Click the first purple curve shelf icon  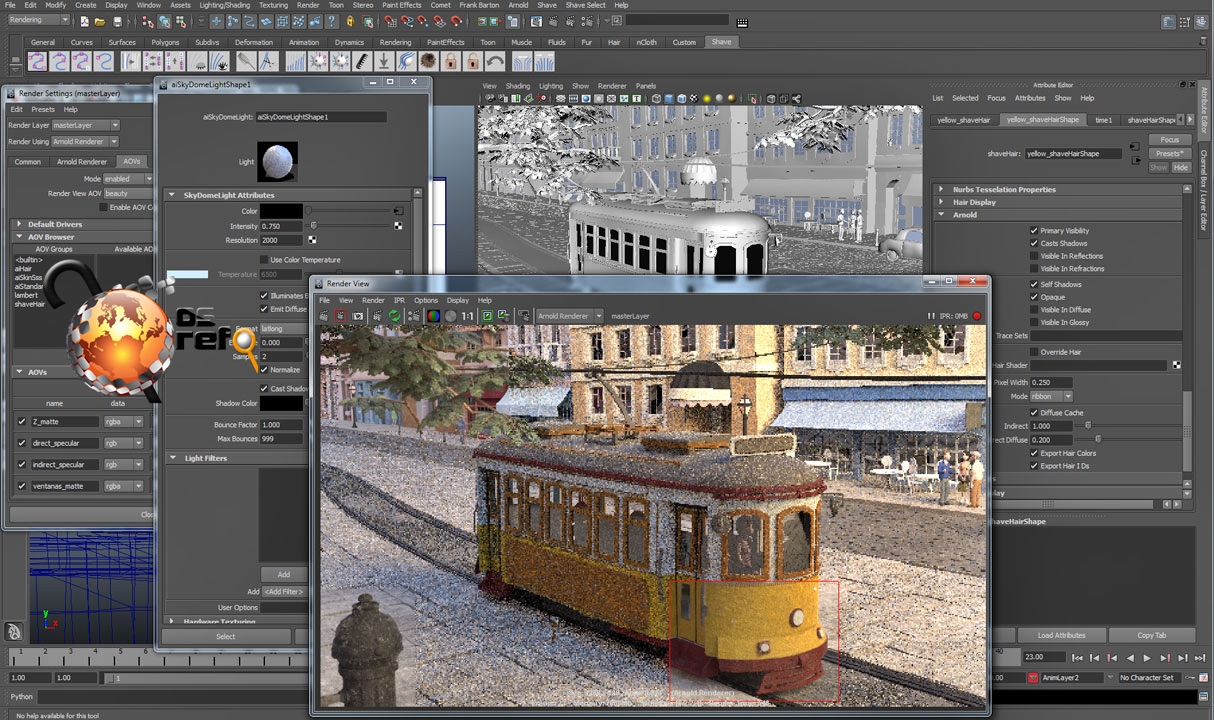pyautogui.click(x=37, y=61)
